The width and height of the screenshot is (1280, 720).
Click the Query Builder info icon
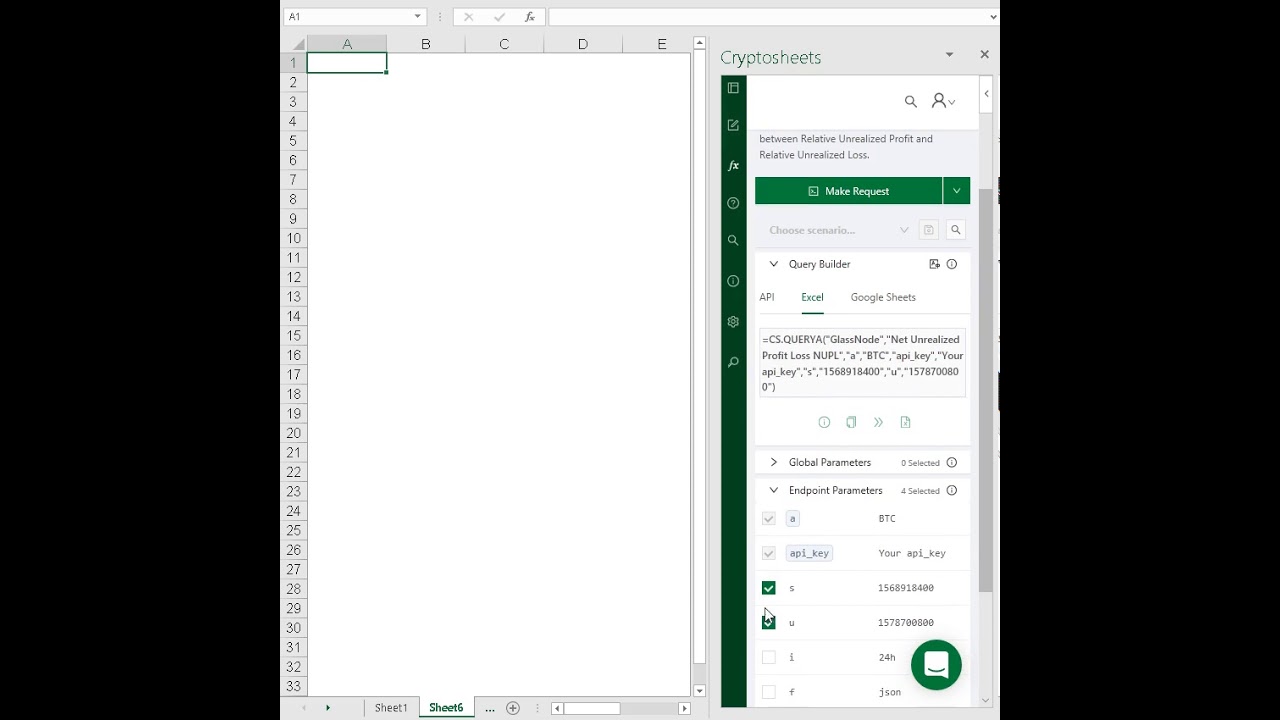coord(952,264)
